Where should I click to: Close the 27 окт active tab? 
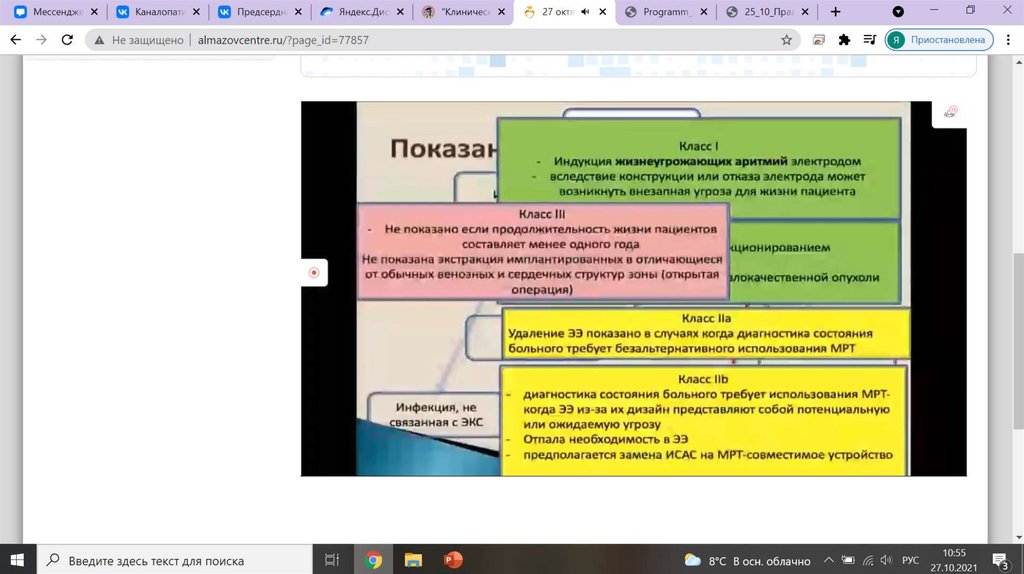pyautogui.click(x=603, y=12)
